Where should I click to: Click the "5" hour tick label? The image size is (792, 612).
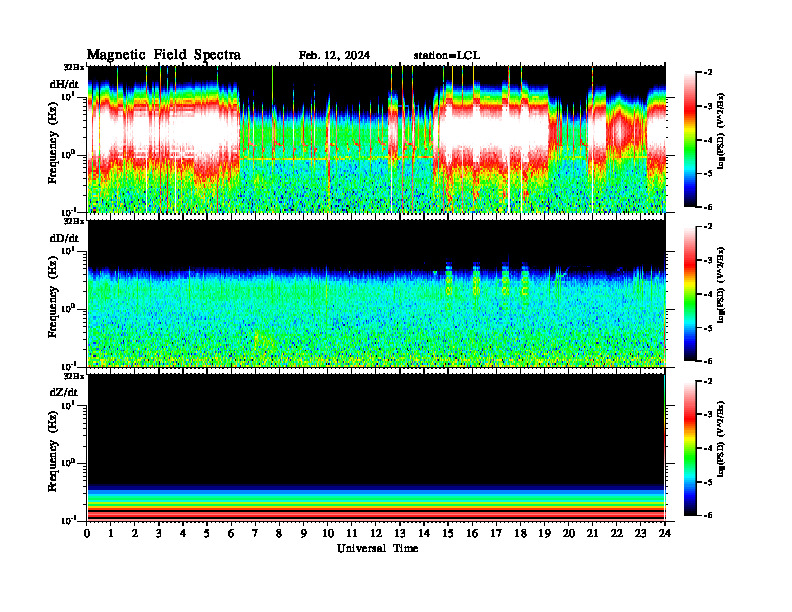[x=207, y=533]
